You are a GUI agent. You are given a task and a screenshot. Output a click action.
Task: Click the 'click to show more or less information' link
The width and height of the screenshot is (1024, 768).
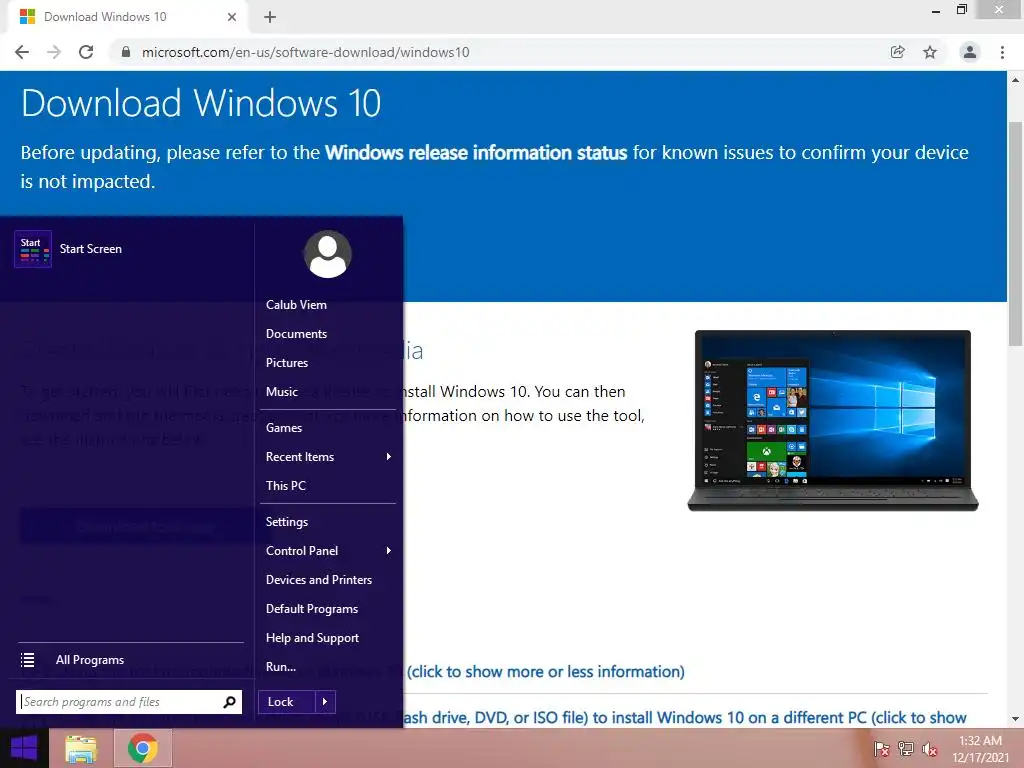tap(545, 672)
